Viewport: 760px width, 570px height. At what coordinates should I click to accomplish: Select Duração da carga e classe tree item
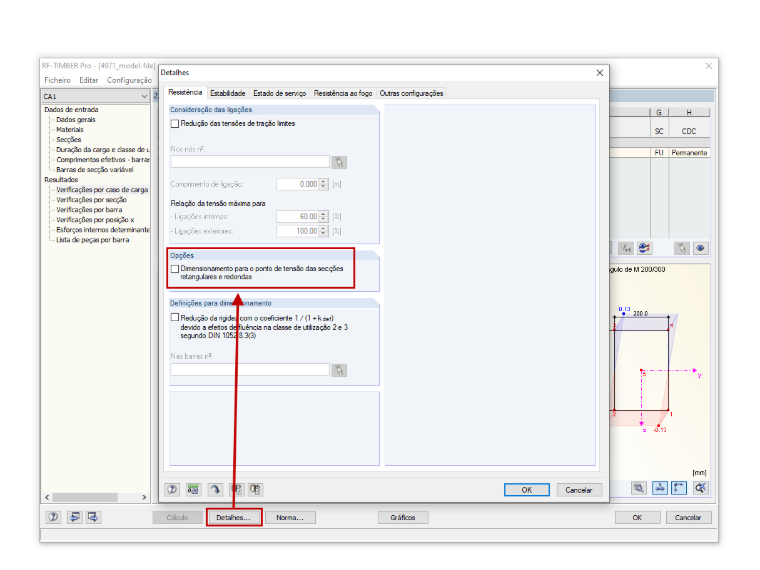point(103,150)
